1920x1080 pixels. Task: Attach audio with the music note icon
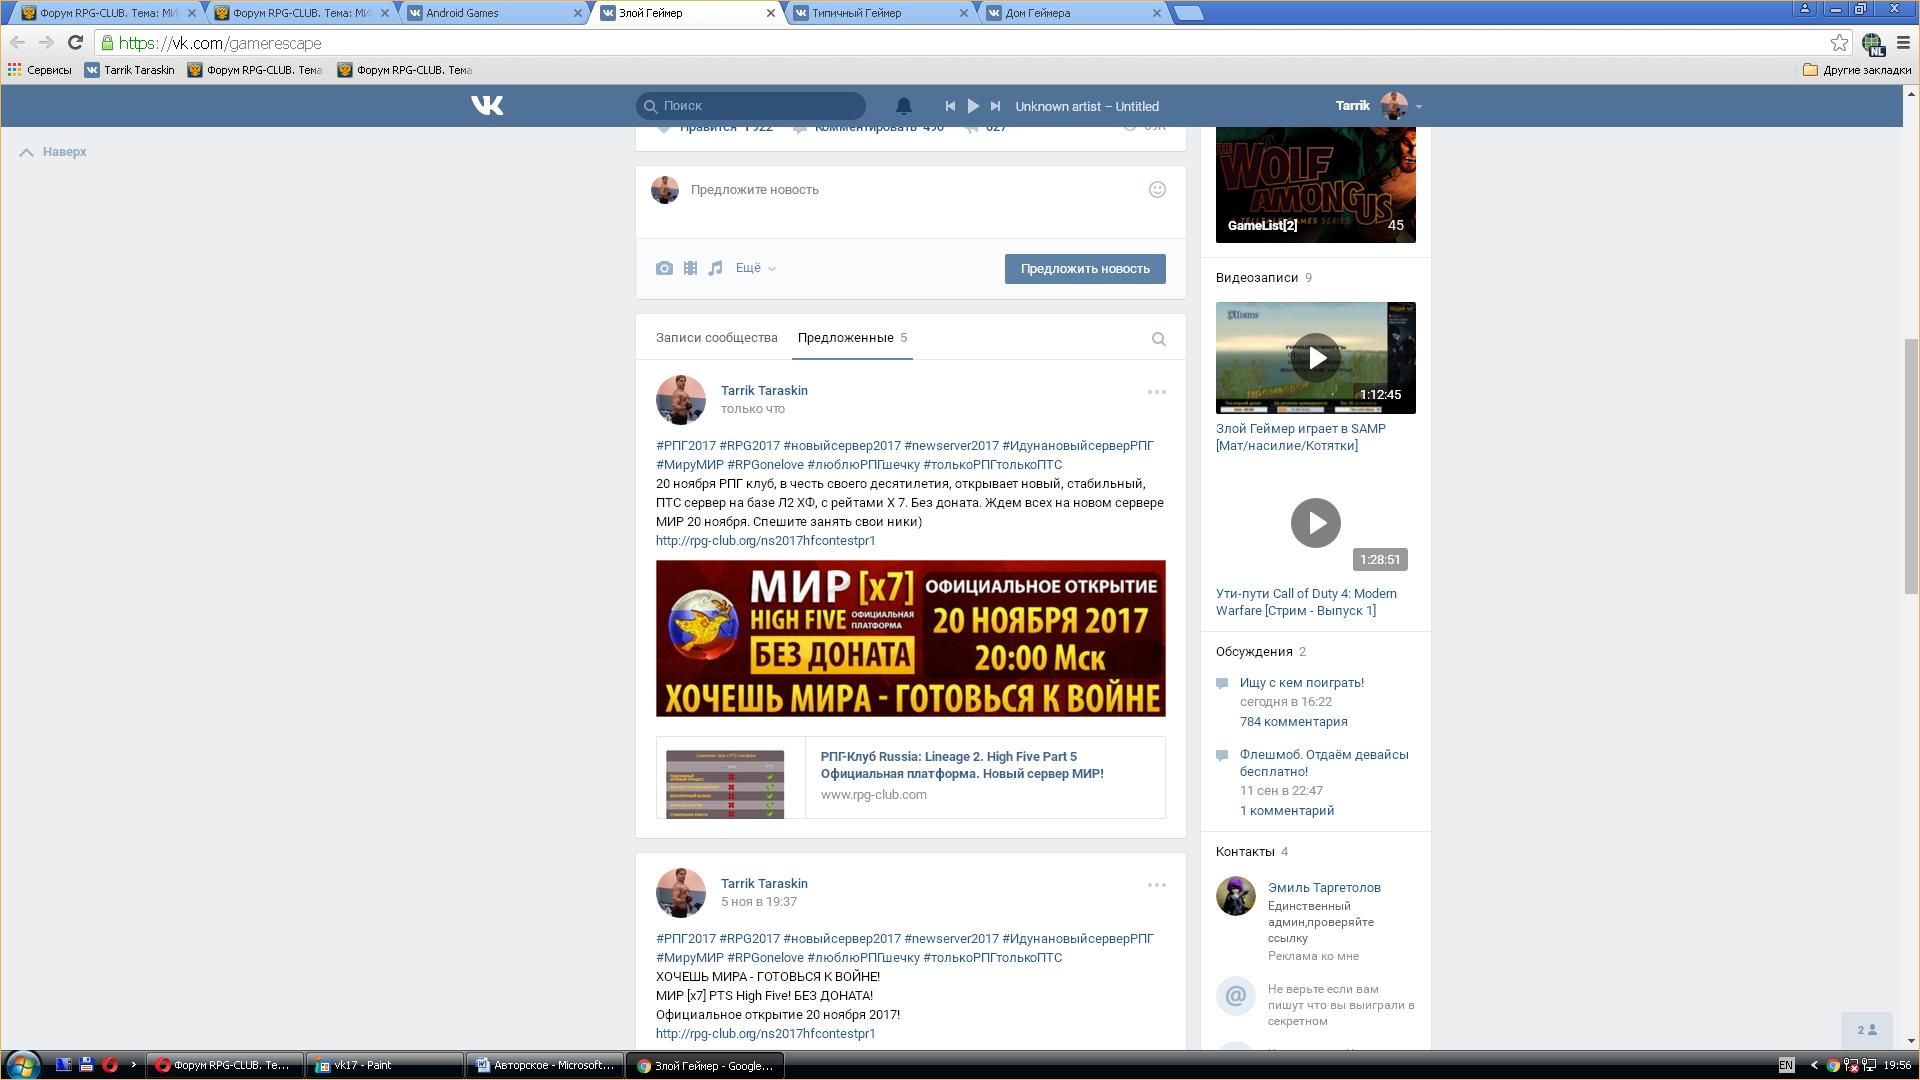click(715, 268)
